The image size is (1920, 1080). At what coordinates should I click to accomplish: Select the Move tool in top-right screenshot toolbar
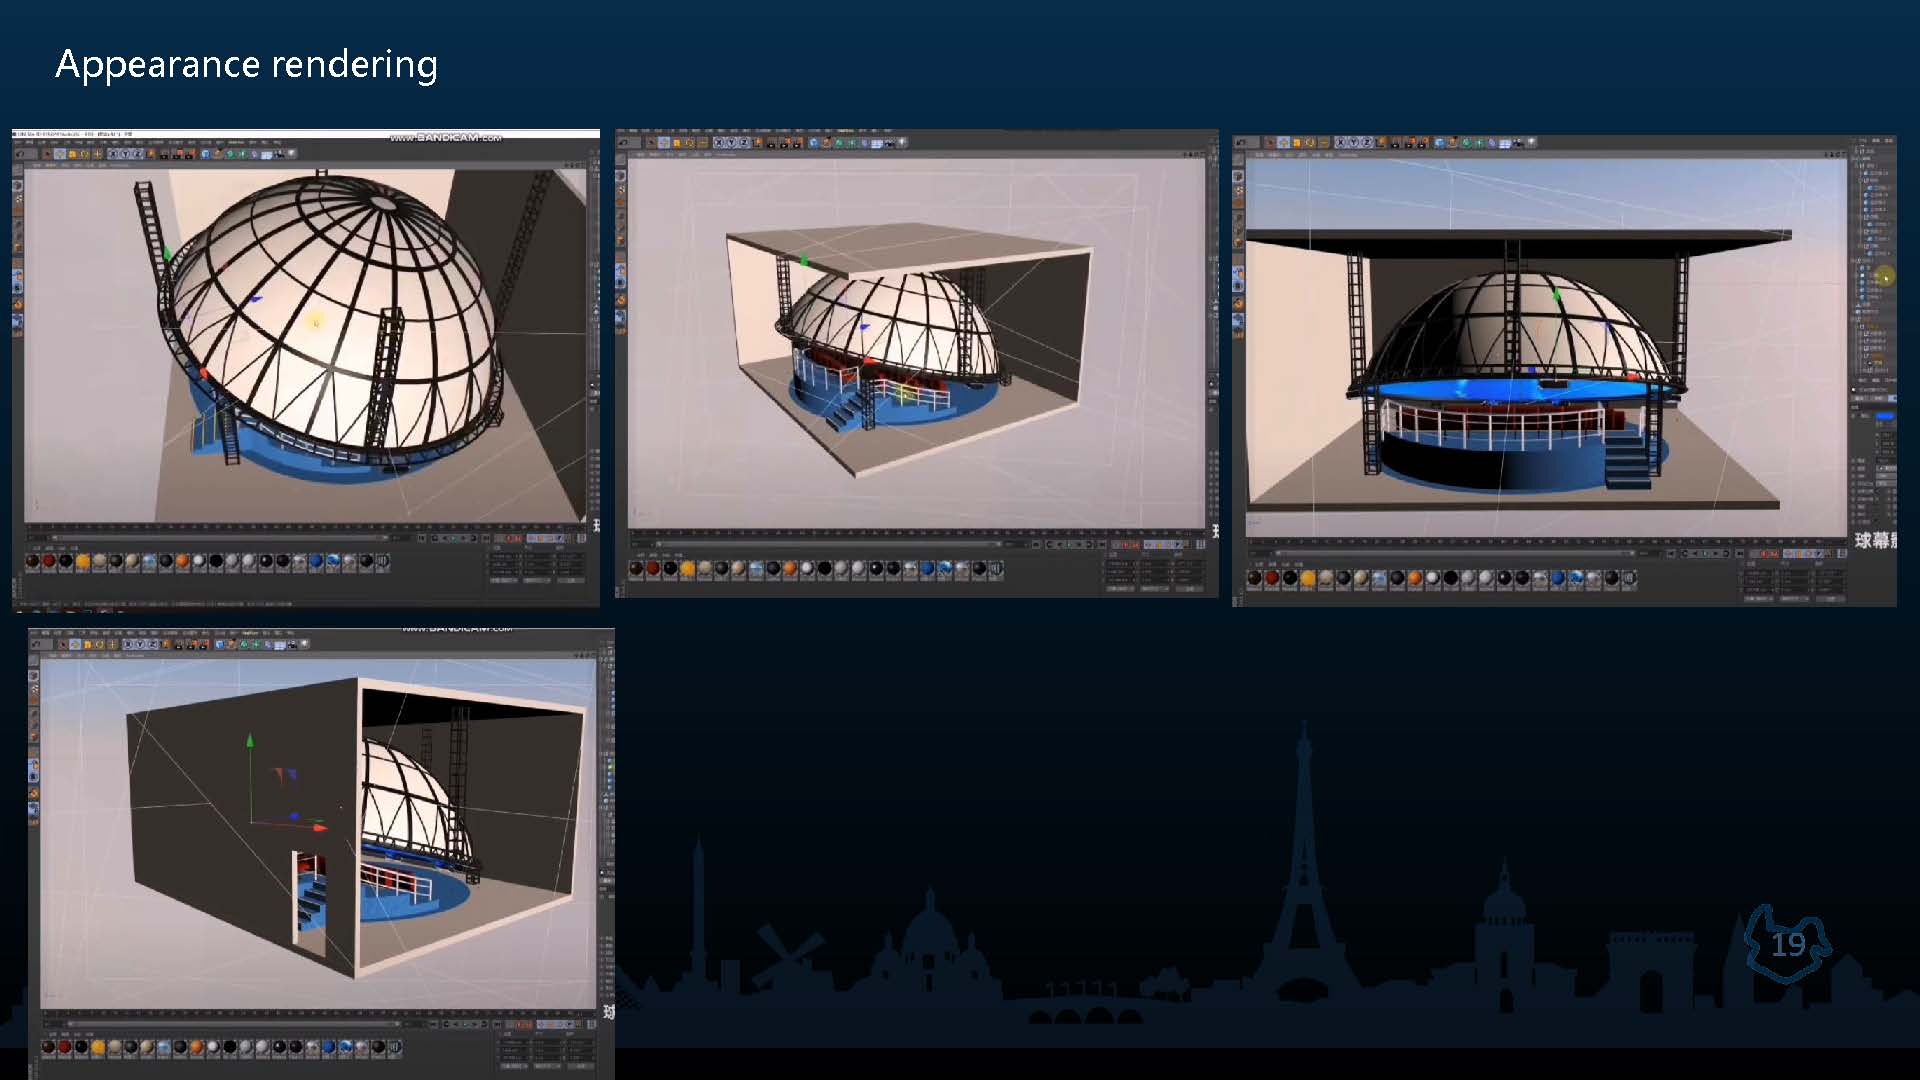1284,142
